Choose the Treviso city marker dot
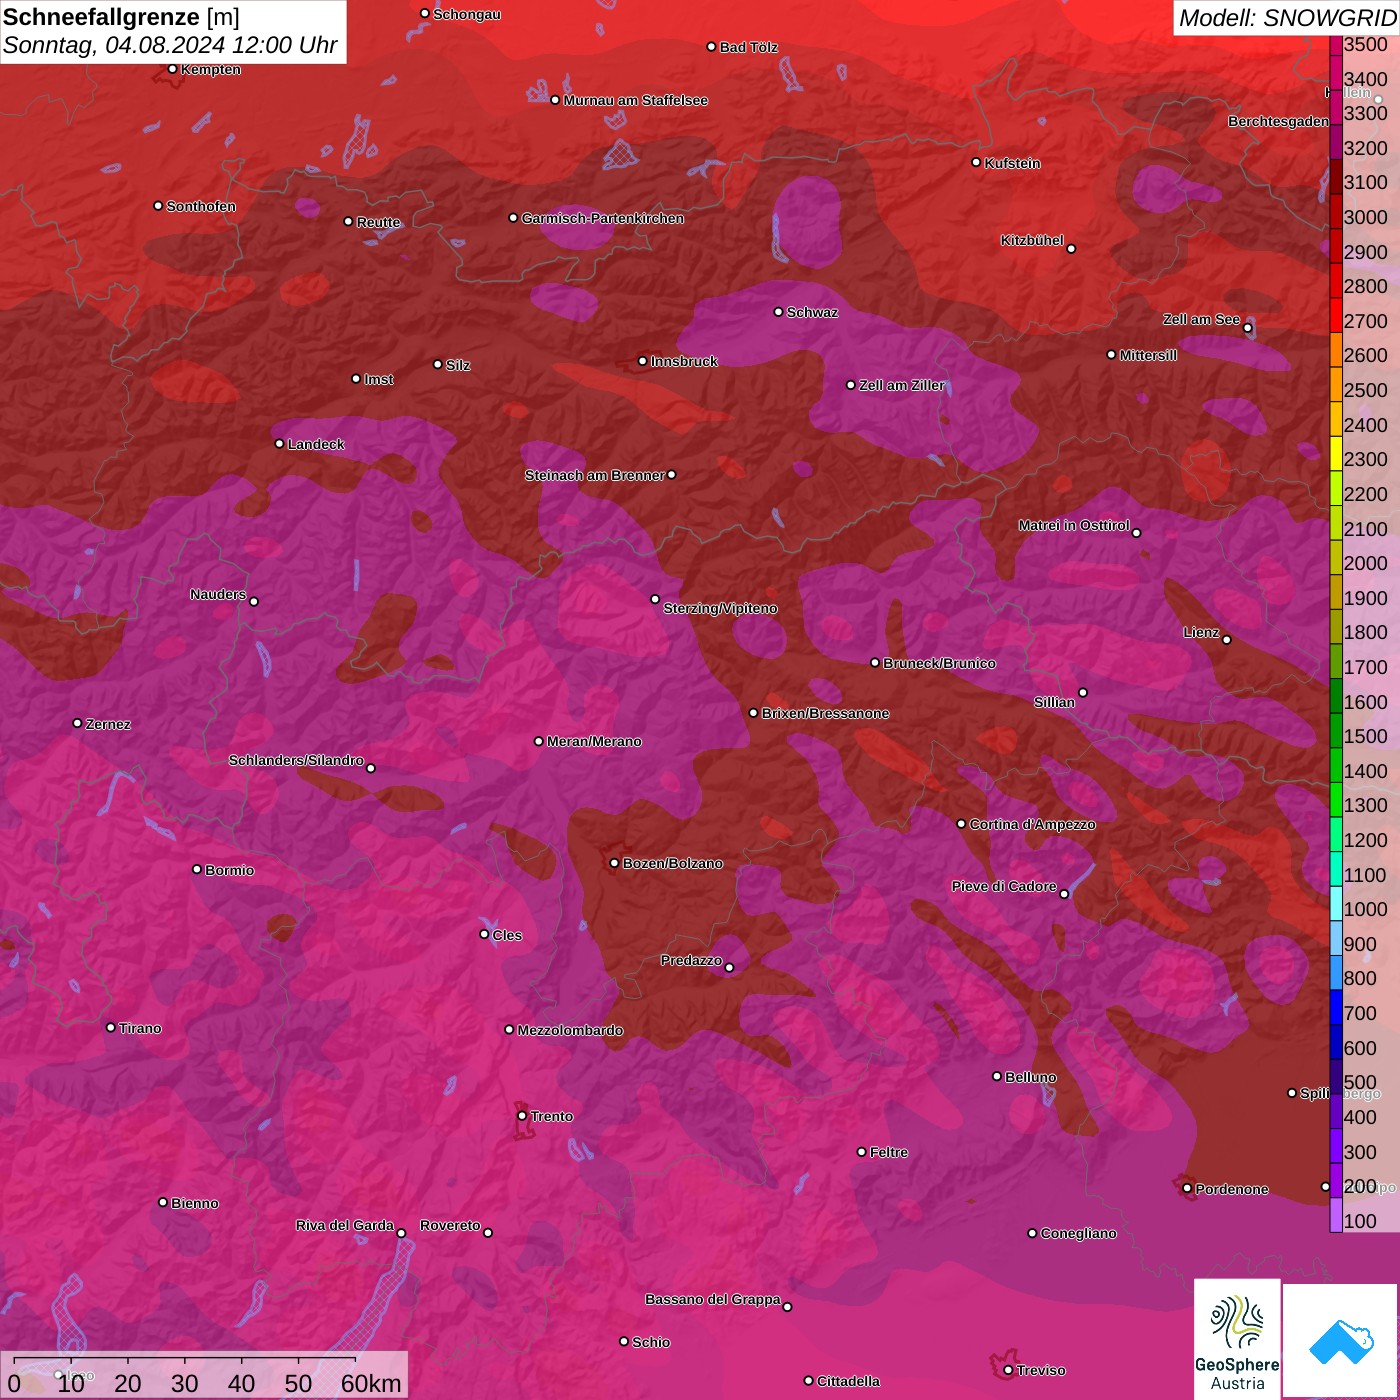Viewport: 1400px width, 1400px height. pyautogui.click(x=1008, y=1370)
